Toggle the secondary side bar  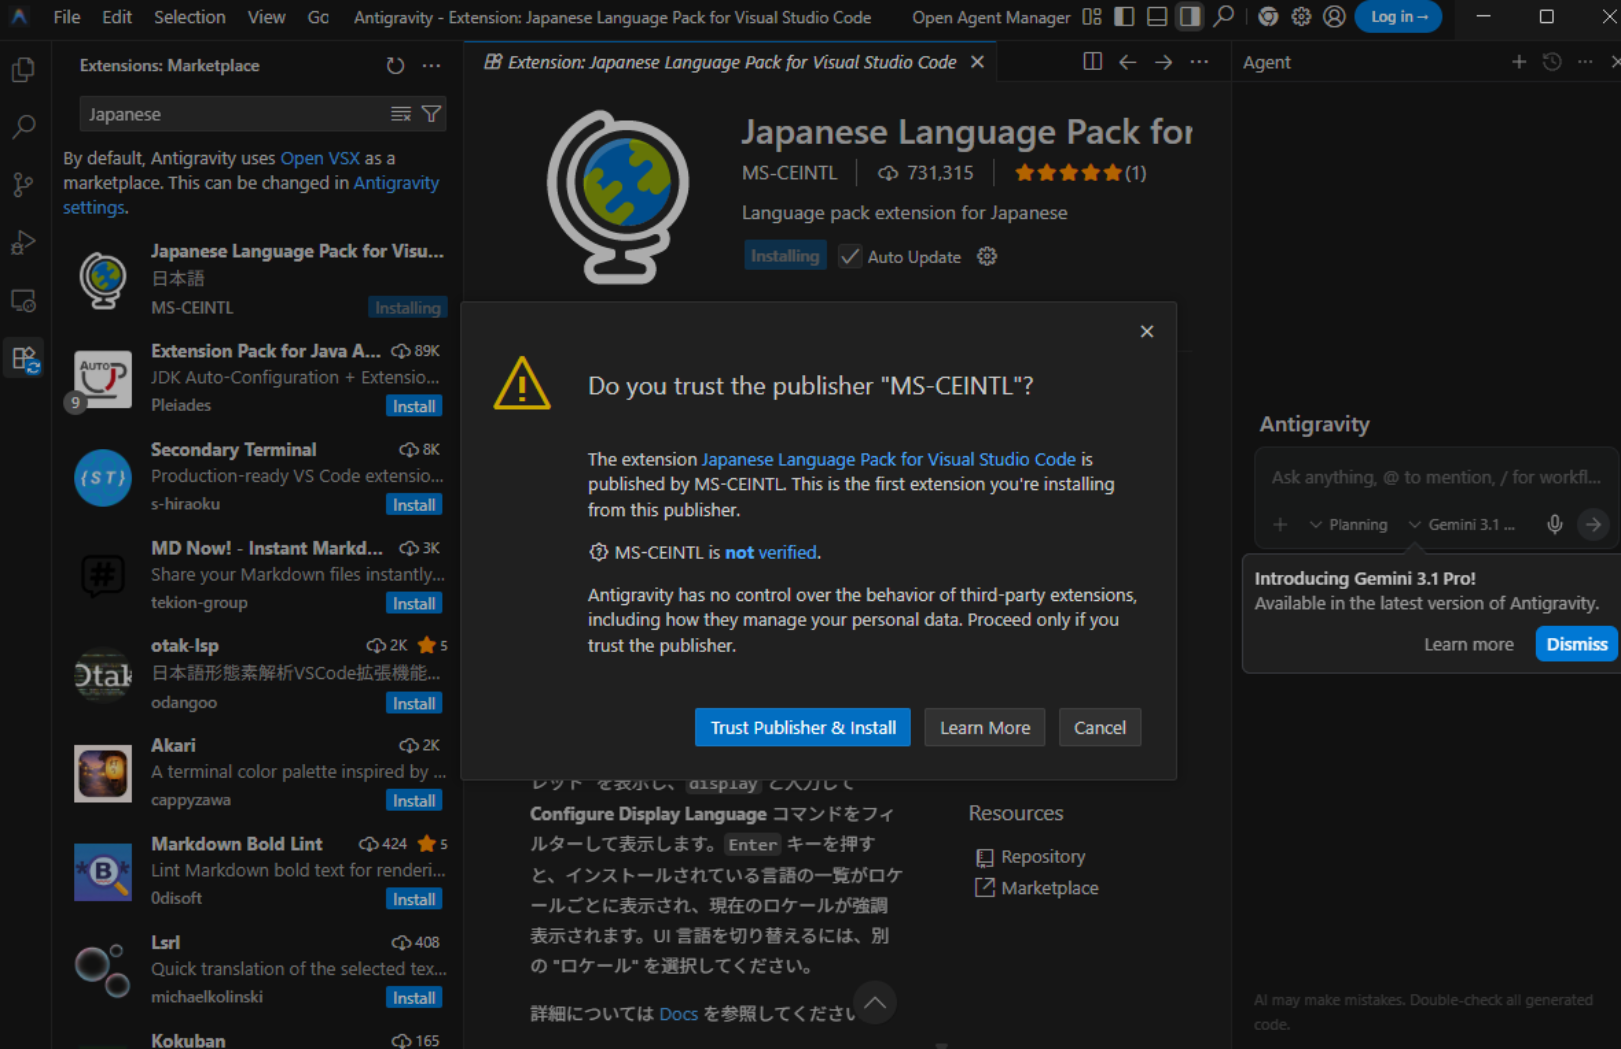[1188, 17]
